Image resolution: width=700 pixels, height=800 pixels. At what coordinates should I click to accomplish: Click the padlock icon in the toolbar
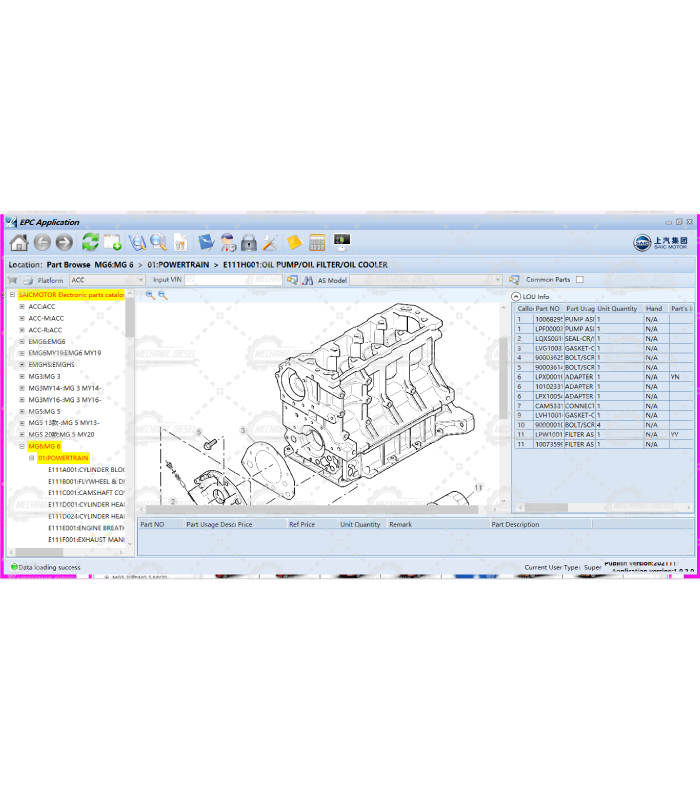[249, 243]
